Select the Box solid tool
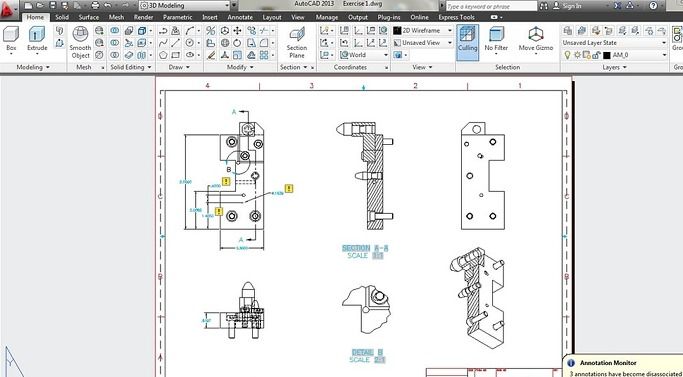The width and height of the screenshot is (683, 377). click(11, 40)
